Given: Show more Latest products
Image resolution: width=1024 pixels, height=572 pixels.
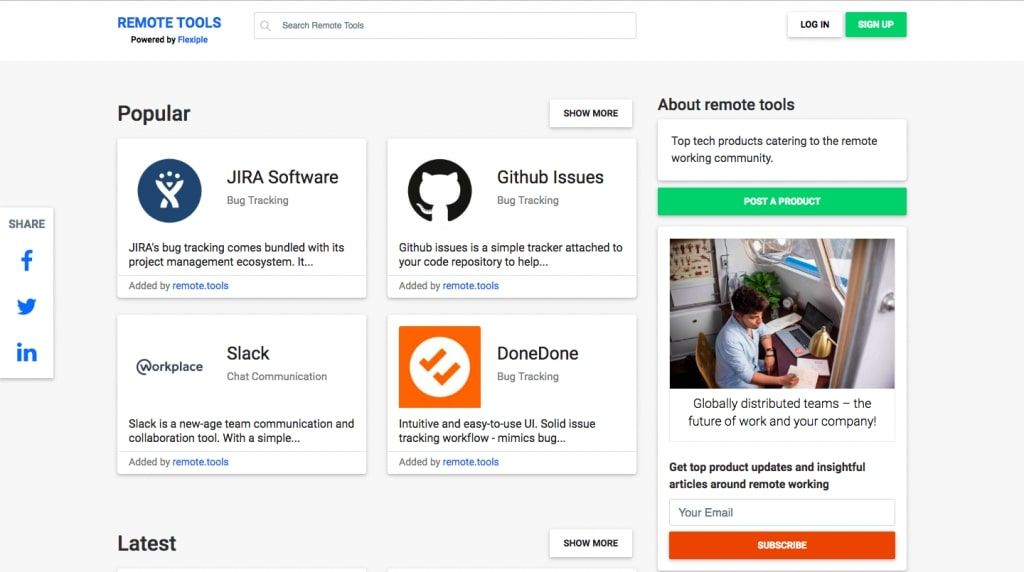Looking at the screenshot, I should point(590,543).
